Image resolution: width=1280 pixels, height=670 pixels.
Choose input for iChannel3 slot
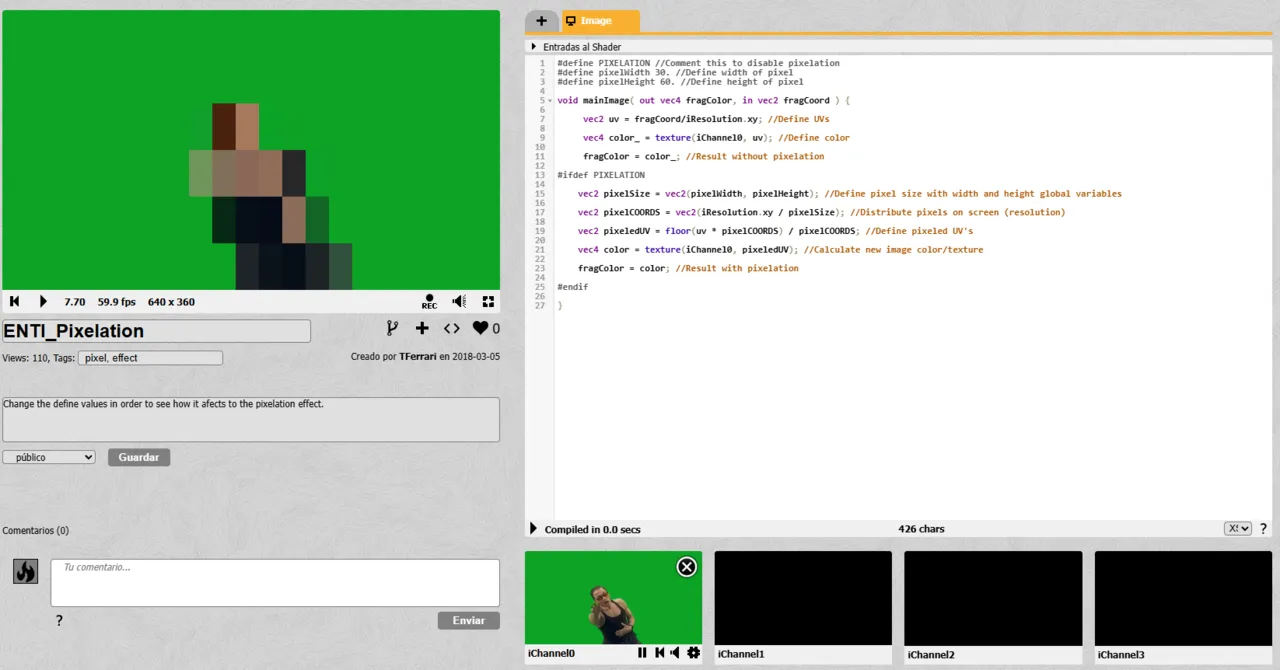(1183, 598)
